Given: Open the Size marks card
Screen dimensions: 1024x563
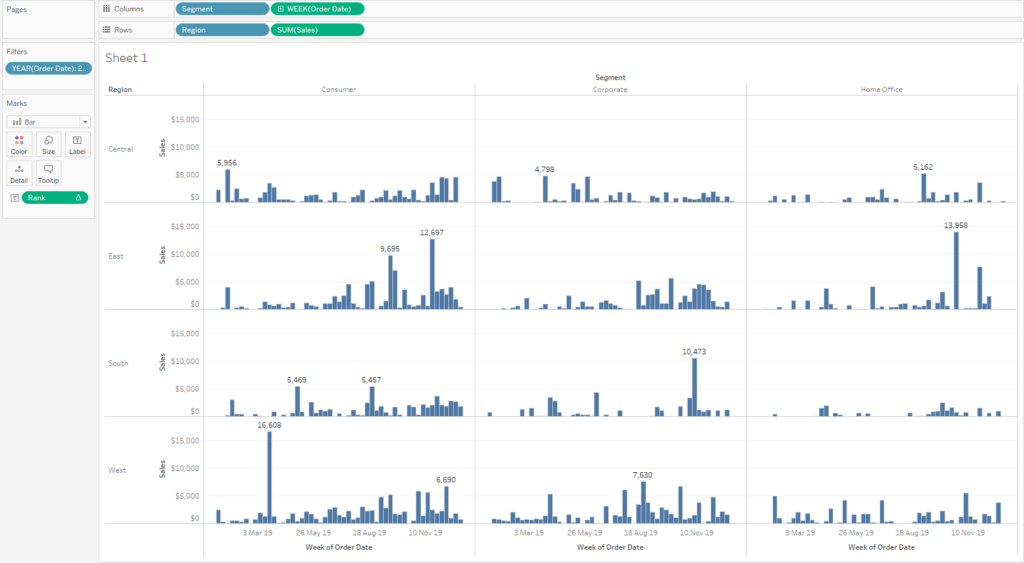Looking at the screenshot, I should tap(48, 144).
